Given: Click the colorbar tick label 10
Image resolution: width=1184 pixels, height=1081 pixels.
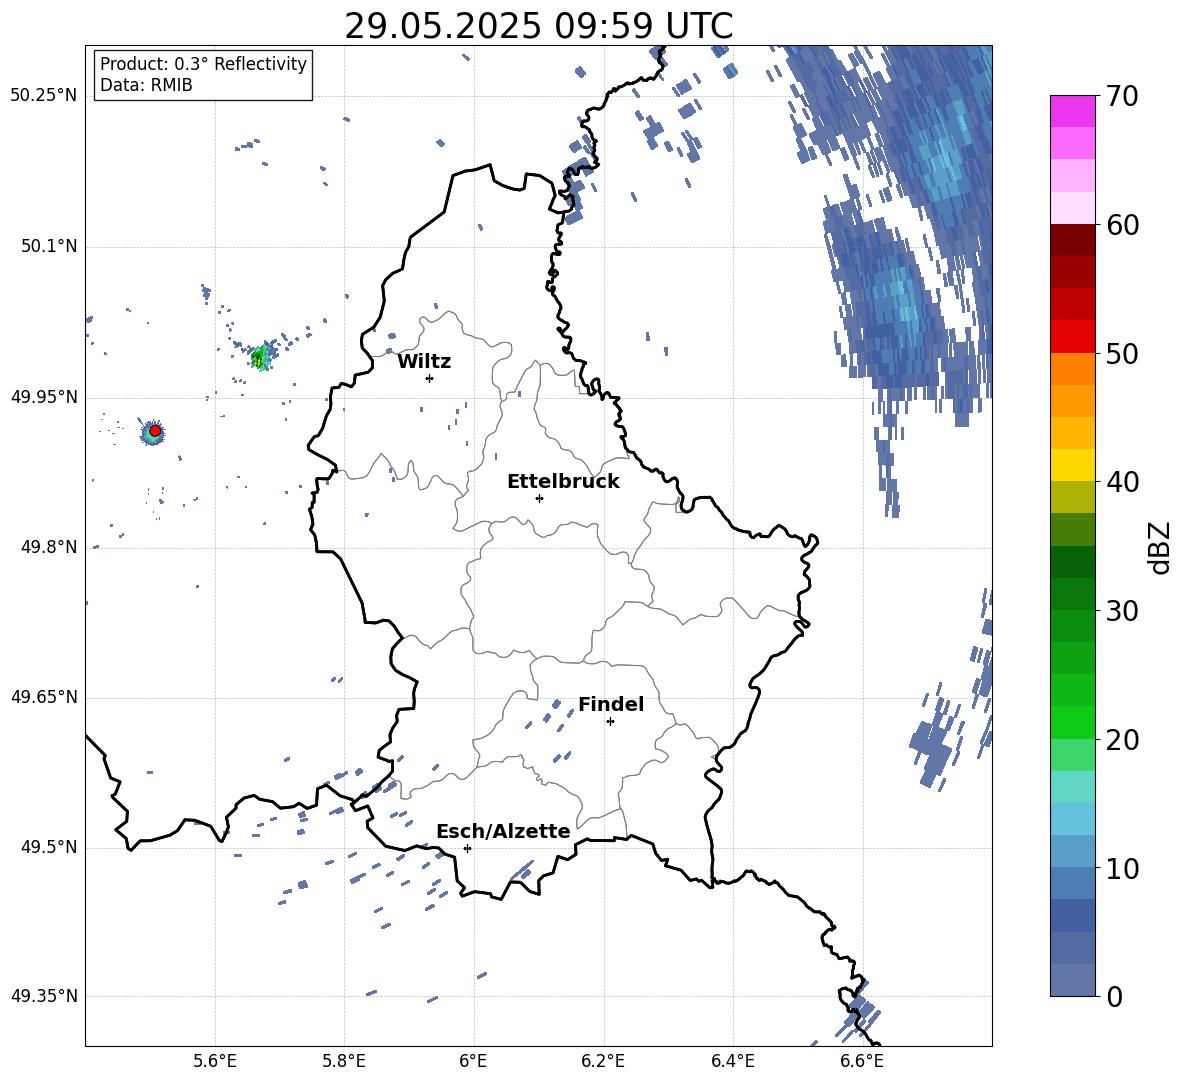Looking at the screenshot, I should click(1122, 869).
